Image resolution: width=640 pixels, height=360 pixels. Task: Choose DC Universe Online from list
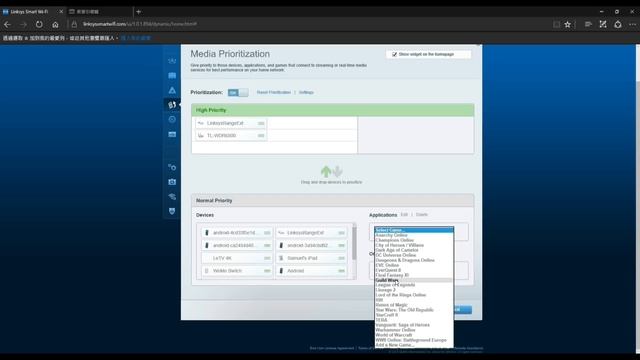point(413,255)
